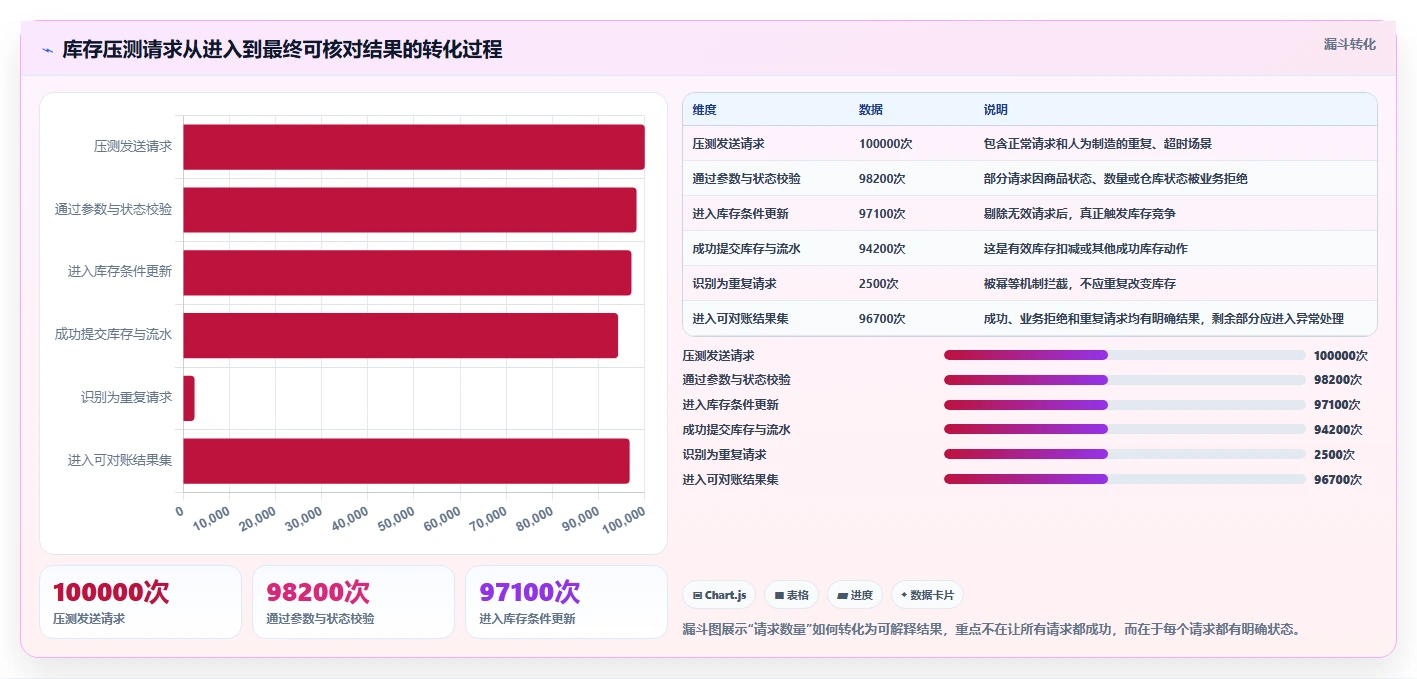This screenshot has width=1417, height=679.
Task: Click the 漏斗转化 label in header
Action: 1349,44
